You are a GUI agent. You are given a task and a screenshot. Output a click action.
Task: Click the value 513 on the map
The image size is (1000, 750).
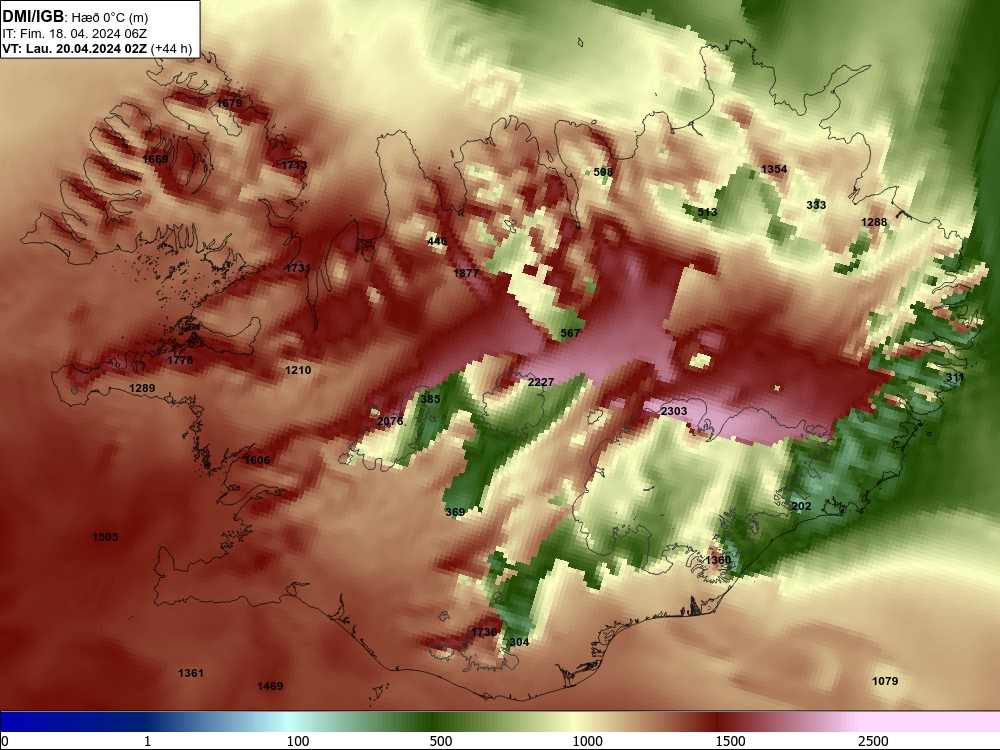point(707,212)
